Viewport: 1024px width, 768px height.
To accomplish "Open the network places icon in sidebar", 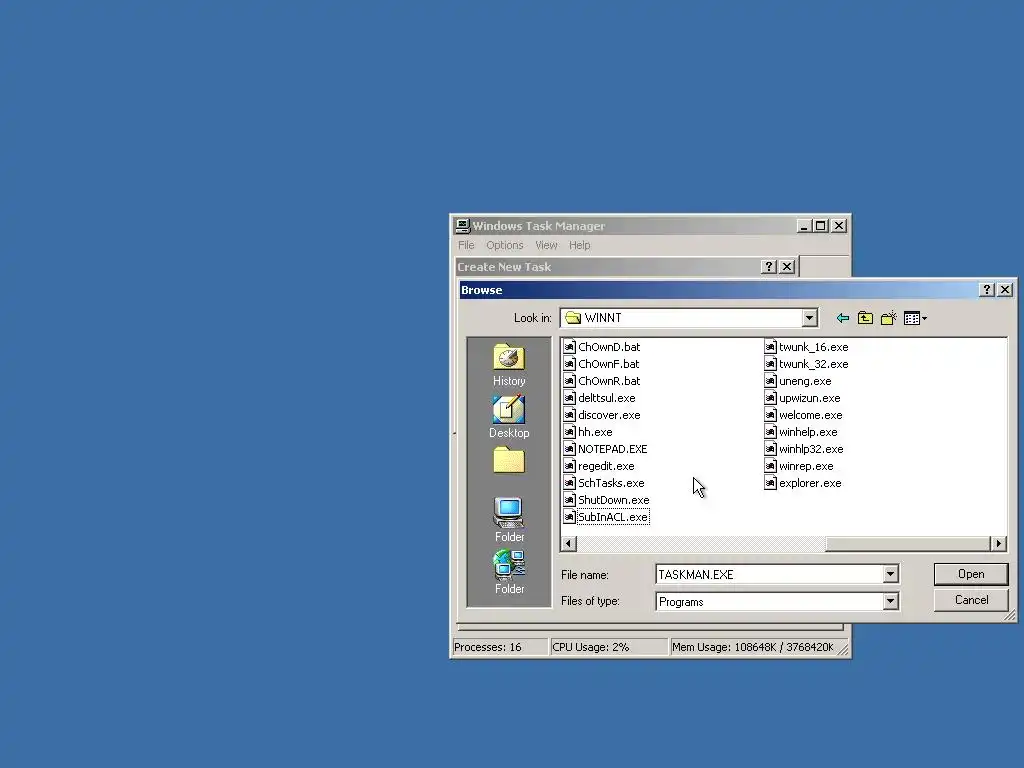I will pos(509,573).
